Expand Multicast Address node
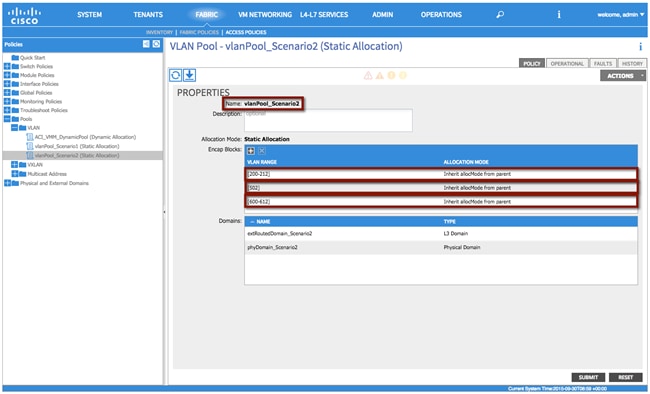 coord(15,174)
